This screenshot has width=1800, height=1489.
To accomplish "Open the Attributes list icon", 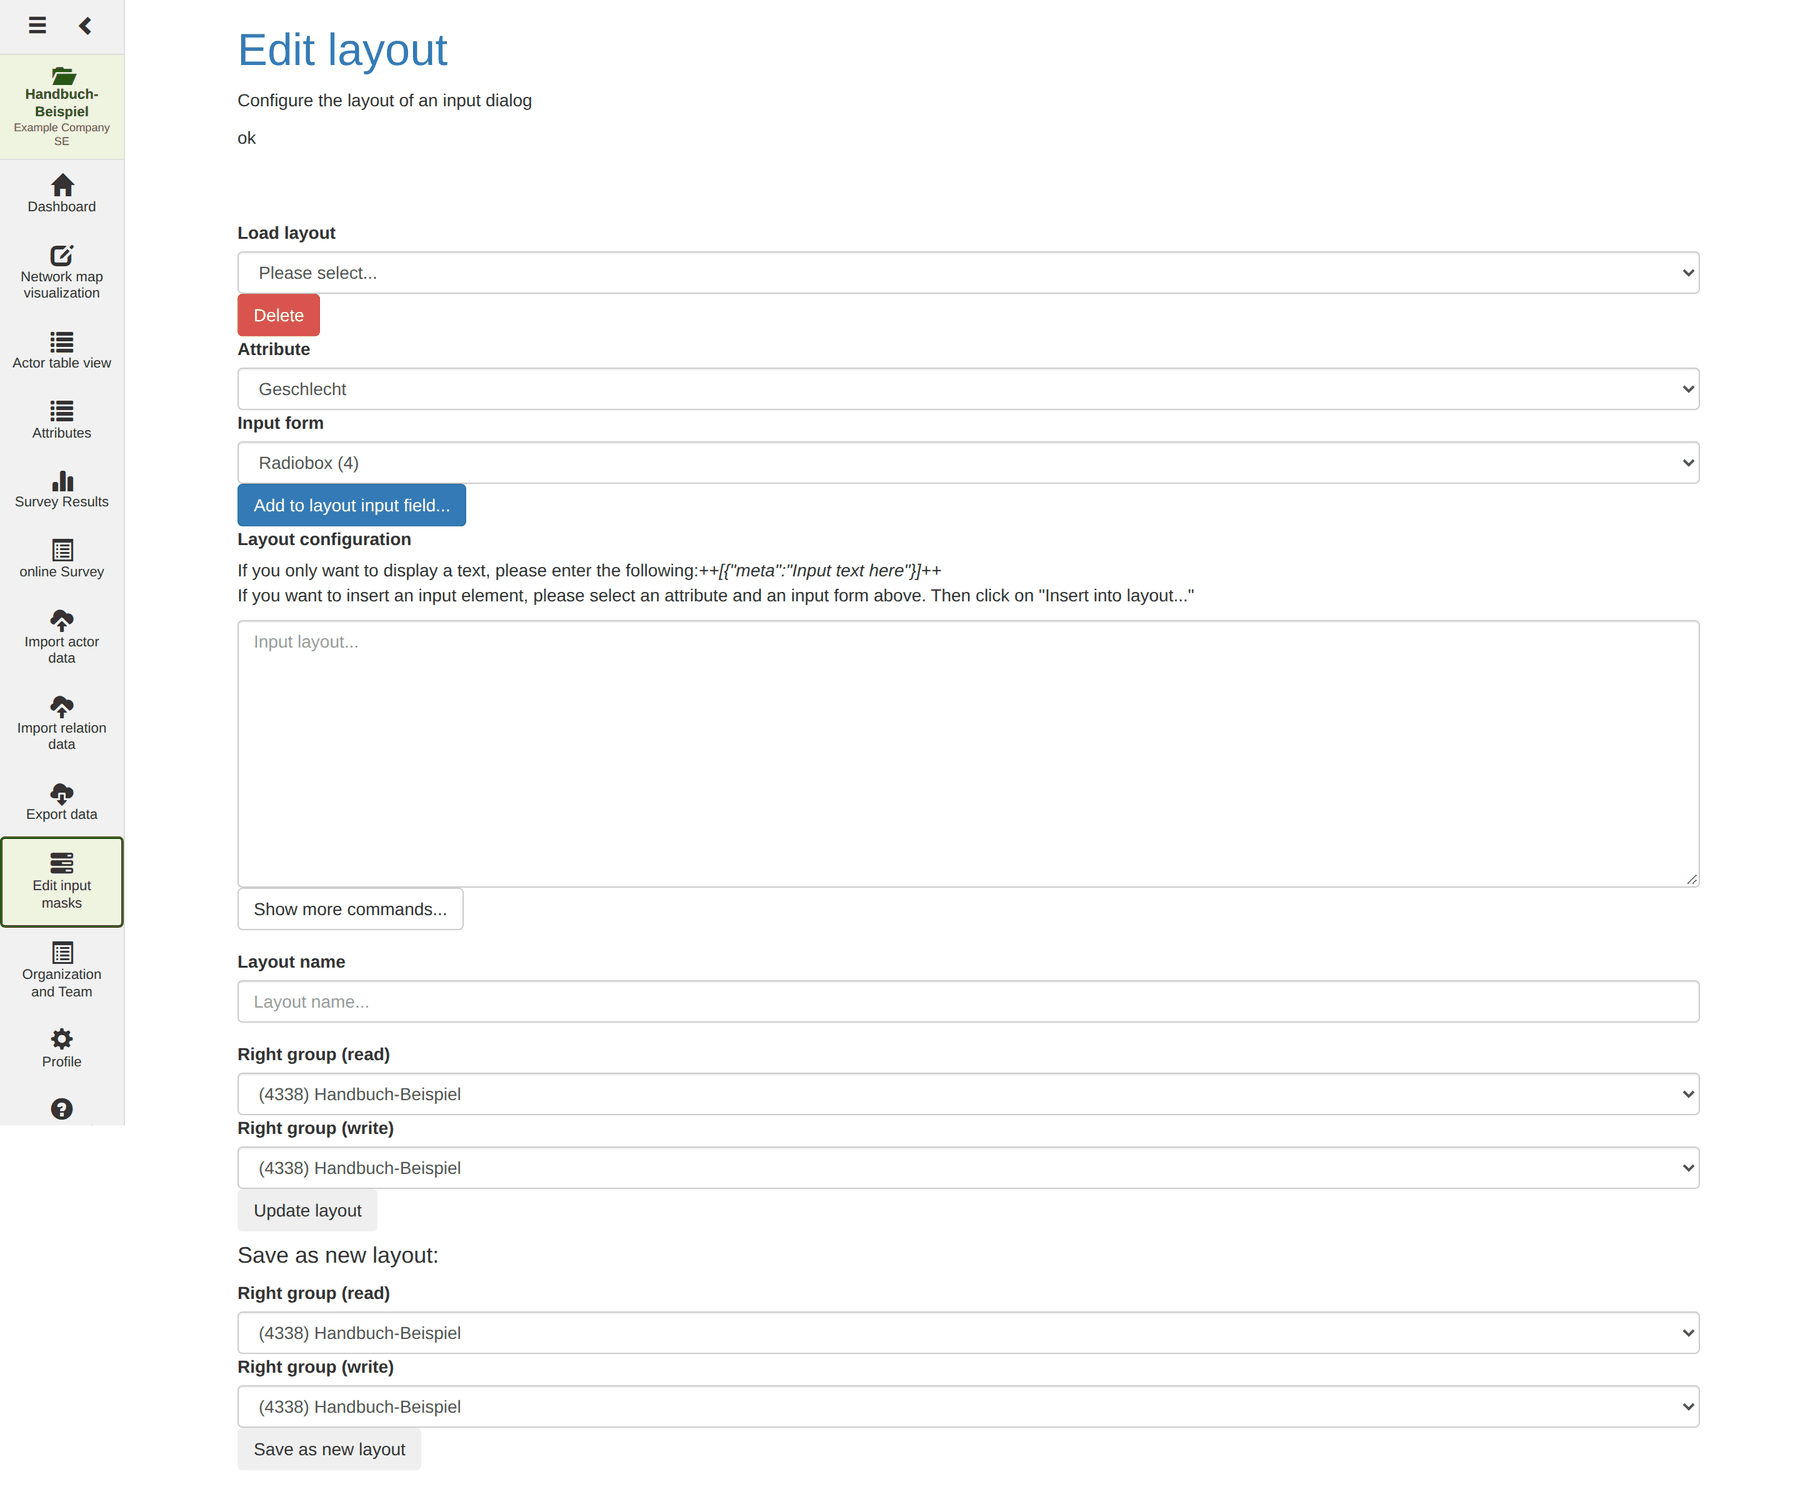I will pos(62,411).
